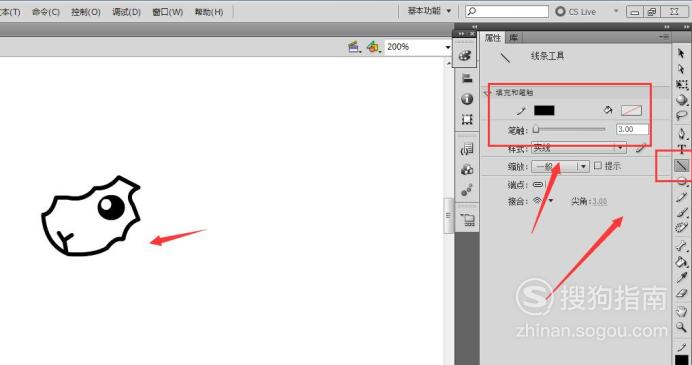Select the Deco tool
Viewport: 692px width, 365px height.
pos(682,228)
